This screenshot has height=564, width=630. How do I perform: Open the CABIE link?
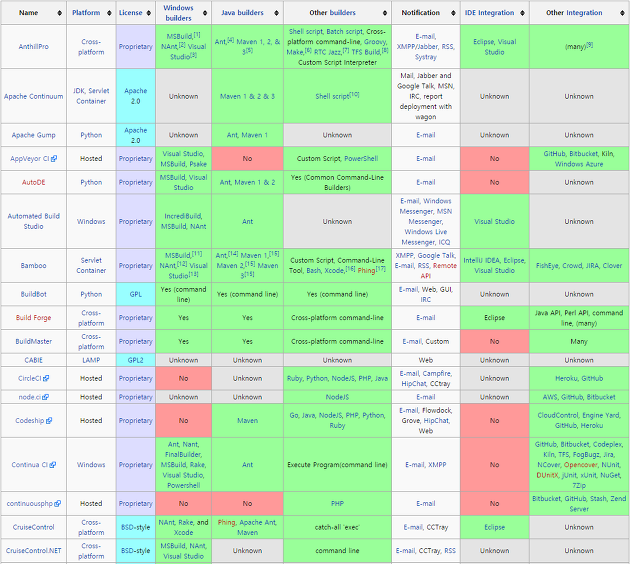click(x=33, y=360)
